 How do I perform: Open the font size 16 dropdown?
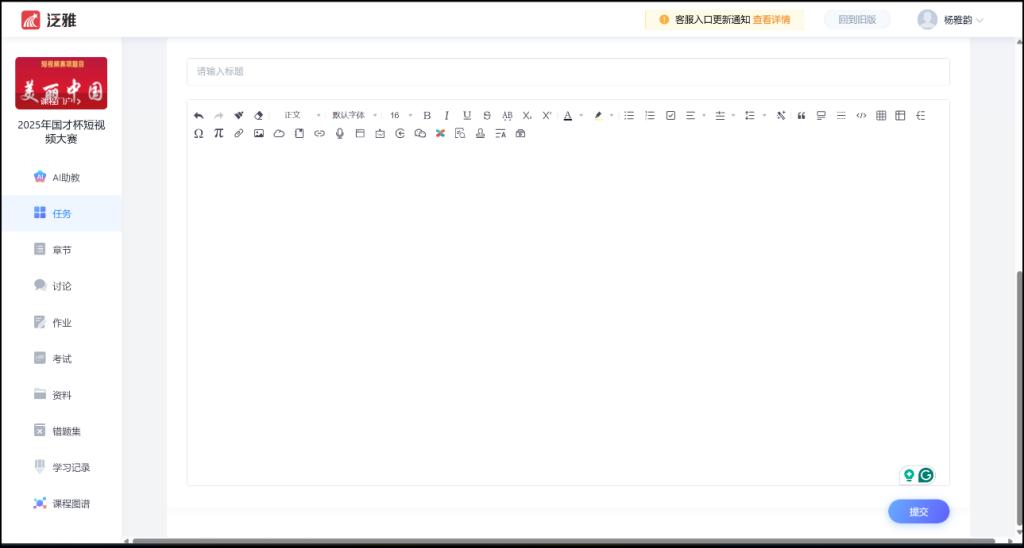coord(400,116)
